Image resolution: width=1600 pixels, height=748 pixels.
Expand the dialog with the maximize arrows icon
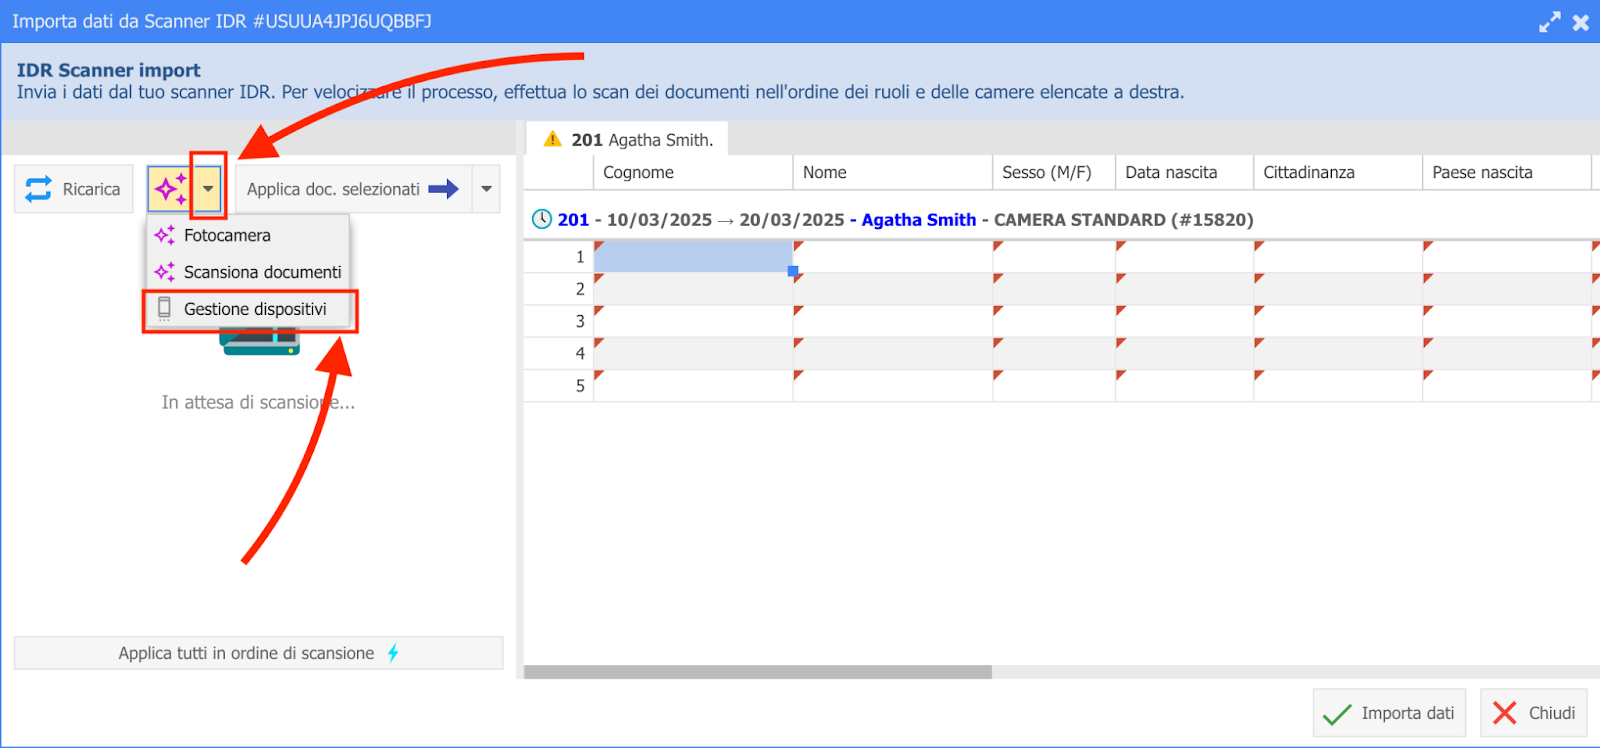[1549, 22]
